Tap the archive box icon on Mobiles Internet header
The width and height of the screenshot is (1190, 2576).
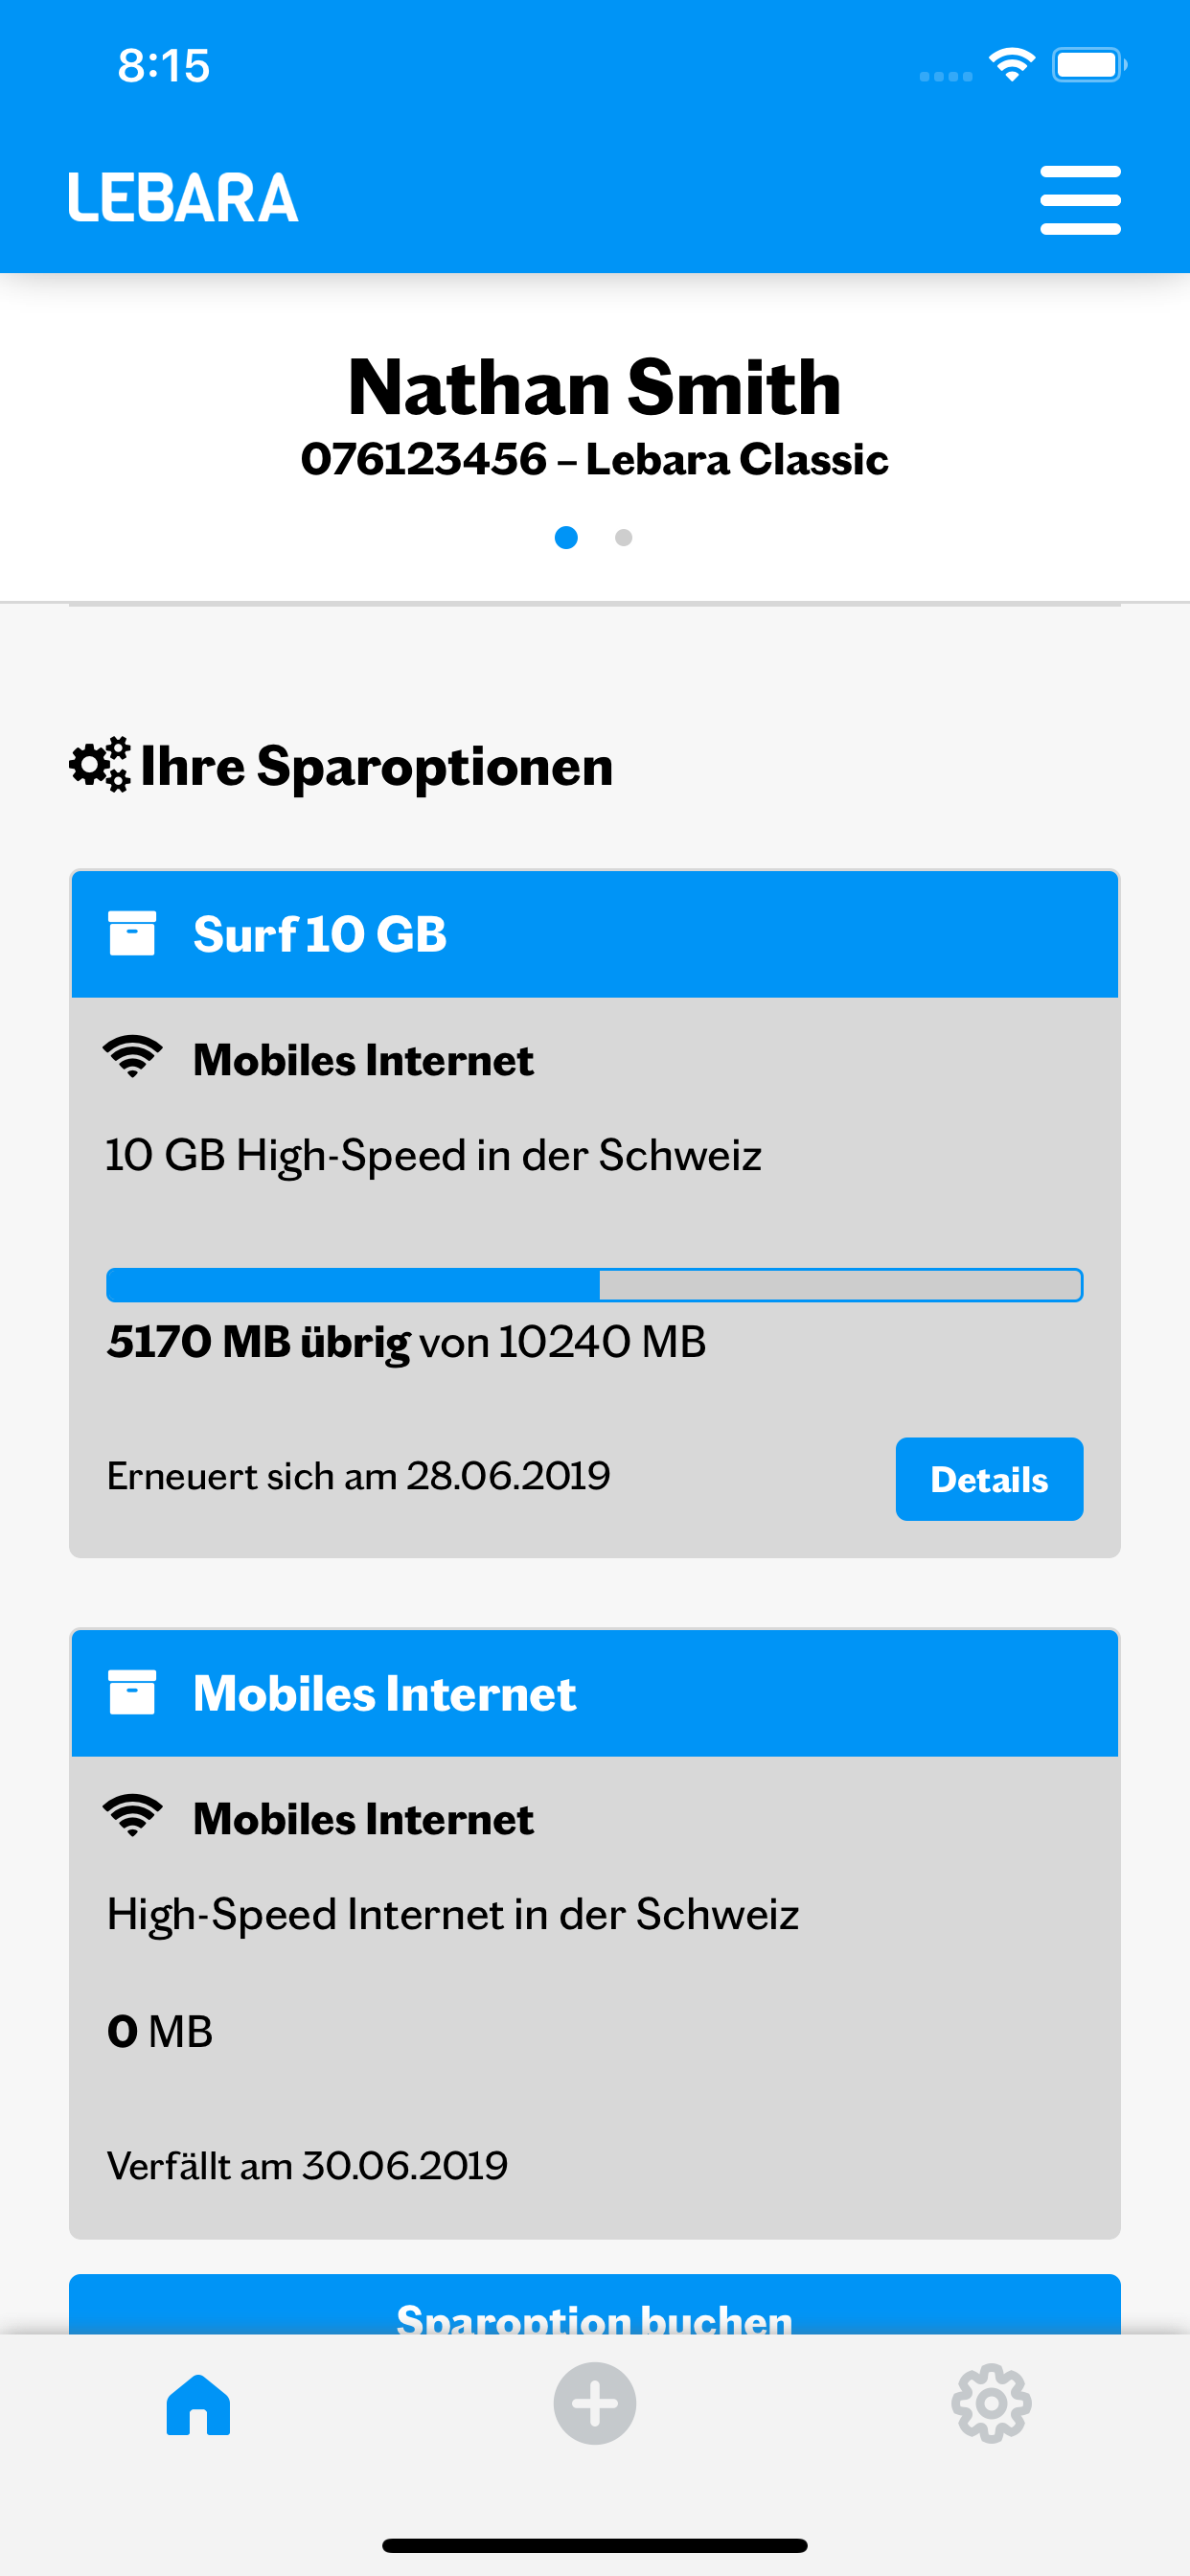[x=132, y=1693]
